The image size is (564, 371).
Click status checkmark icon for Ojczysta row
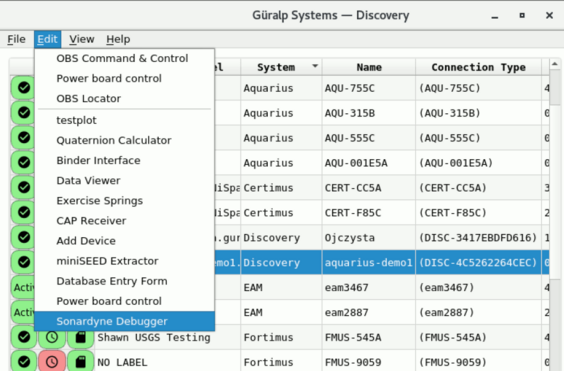tap(24, 237)
